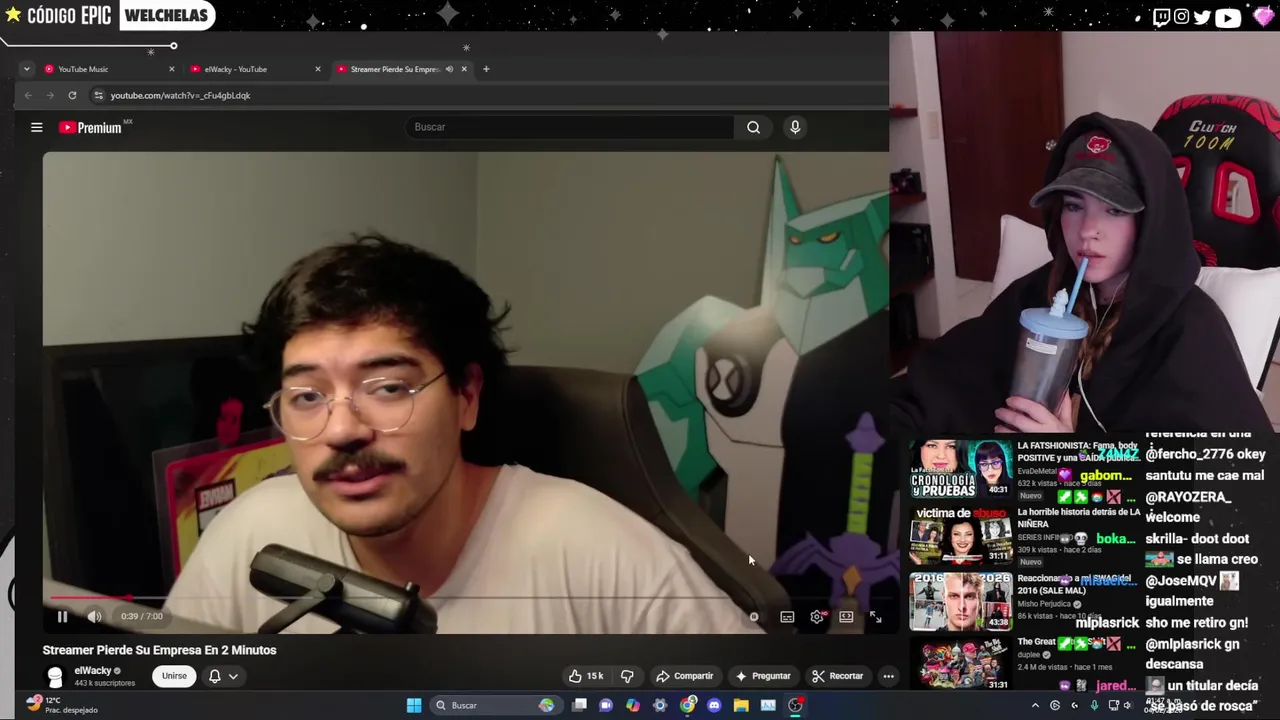The height and width of the screenshot is (720, 1280).
Task: Mute the Streamer Pierde tab audio icon
Action: pos(449,69)
